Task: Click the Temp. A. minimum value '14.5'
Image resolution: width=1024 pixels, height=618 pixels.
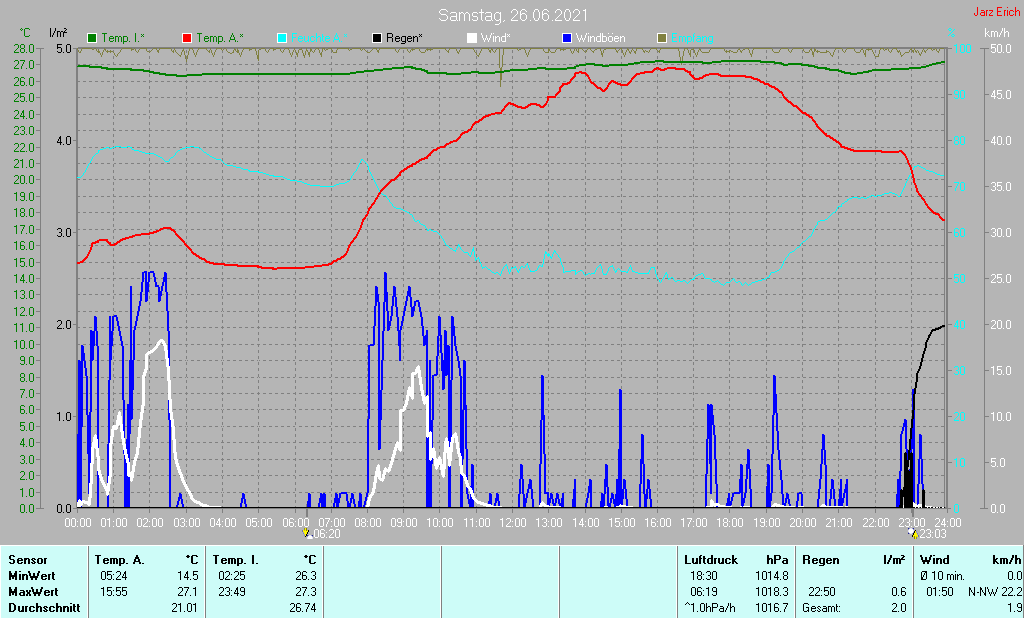Action: [187, 576]
